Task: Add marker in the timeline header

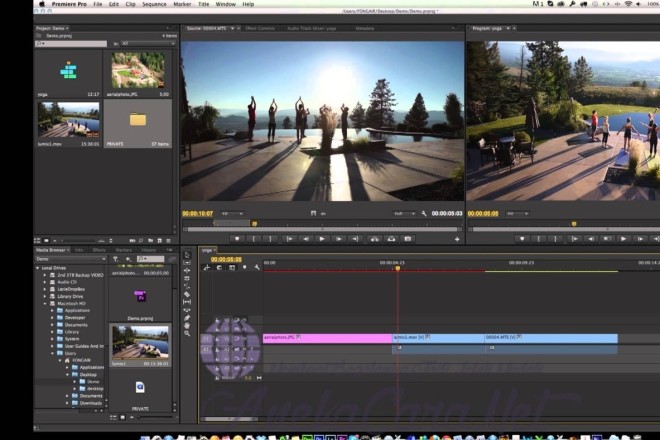Action: 245,268
